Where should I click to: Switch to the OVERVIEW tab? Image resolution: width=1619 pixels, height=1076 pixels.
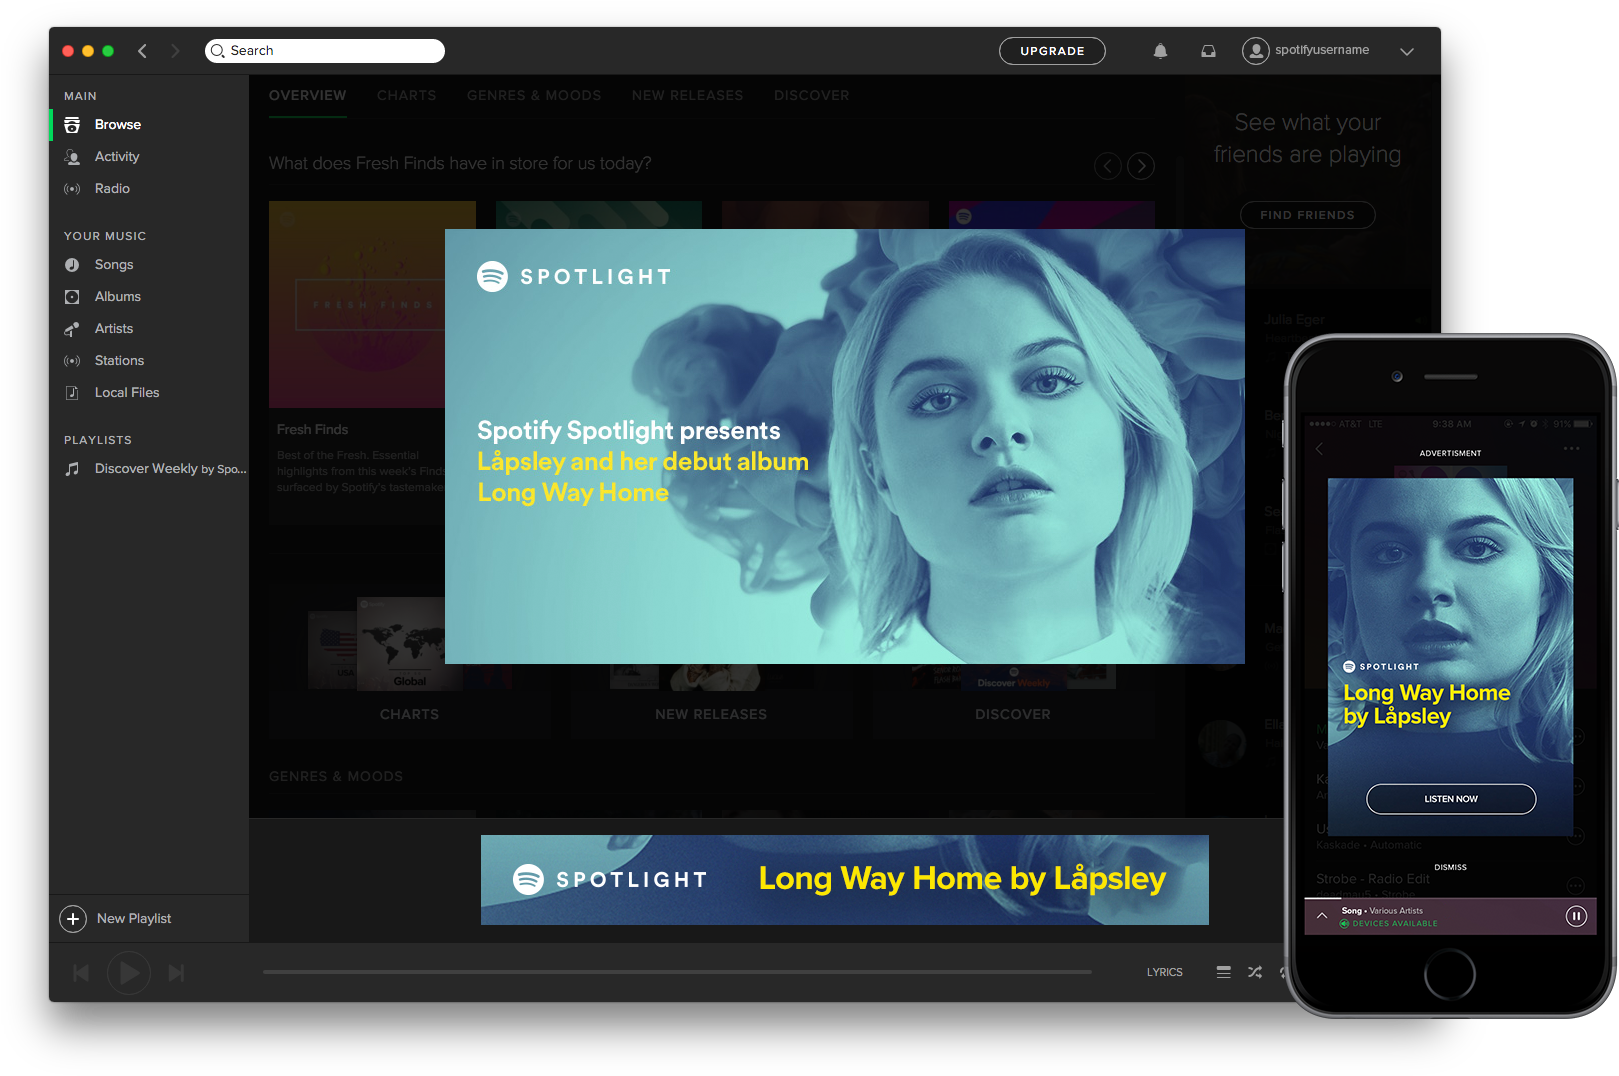tap(307, 96)
